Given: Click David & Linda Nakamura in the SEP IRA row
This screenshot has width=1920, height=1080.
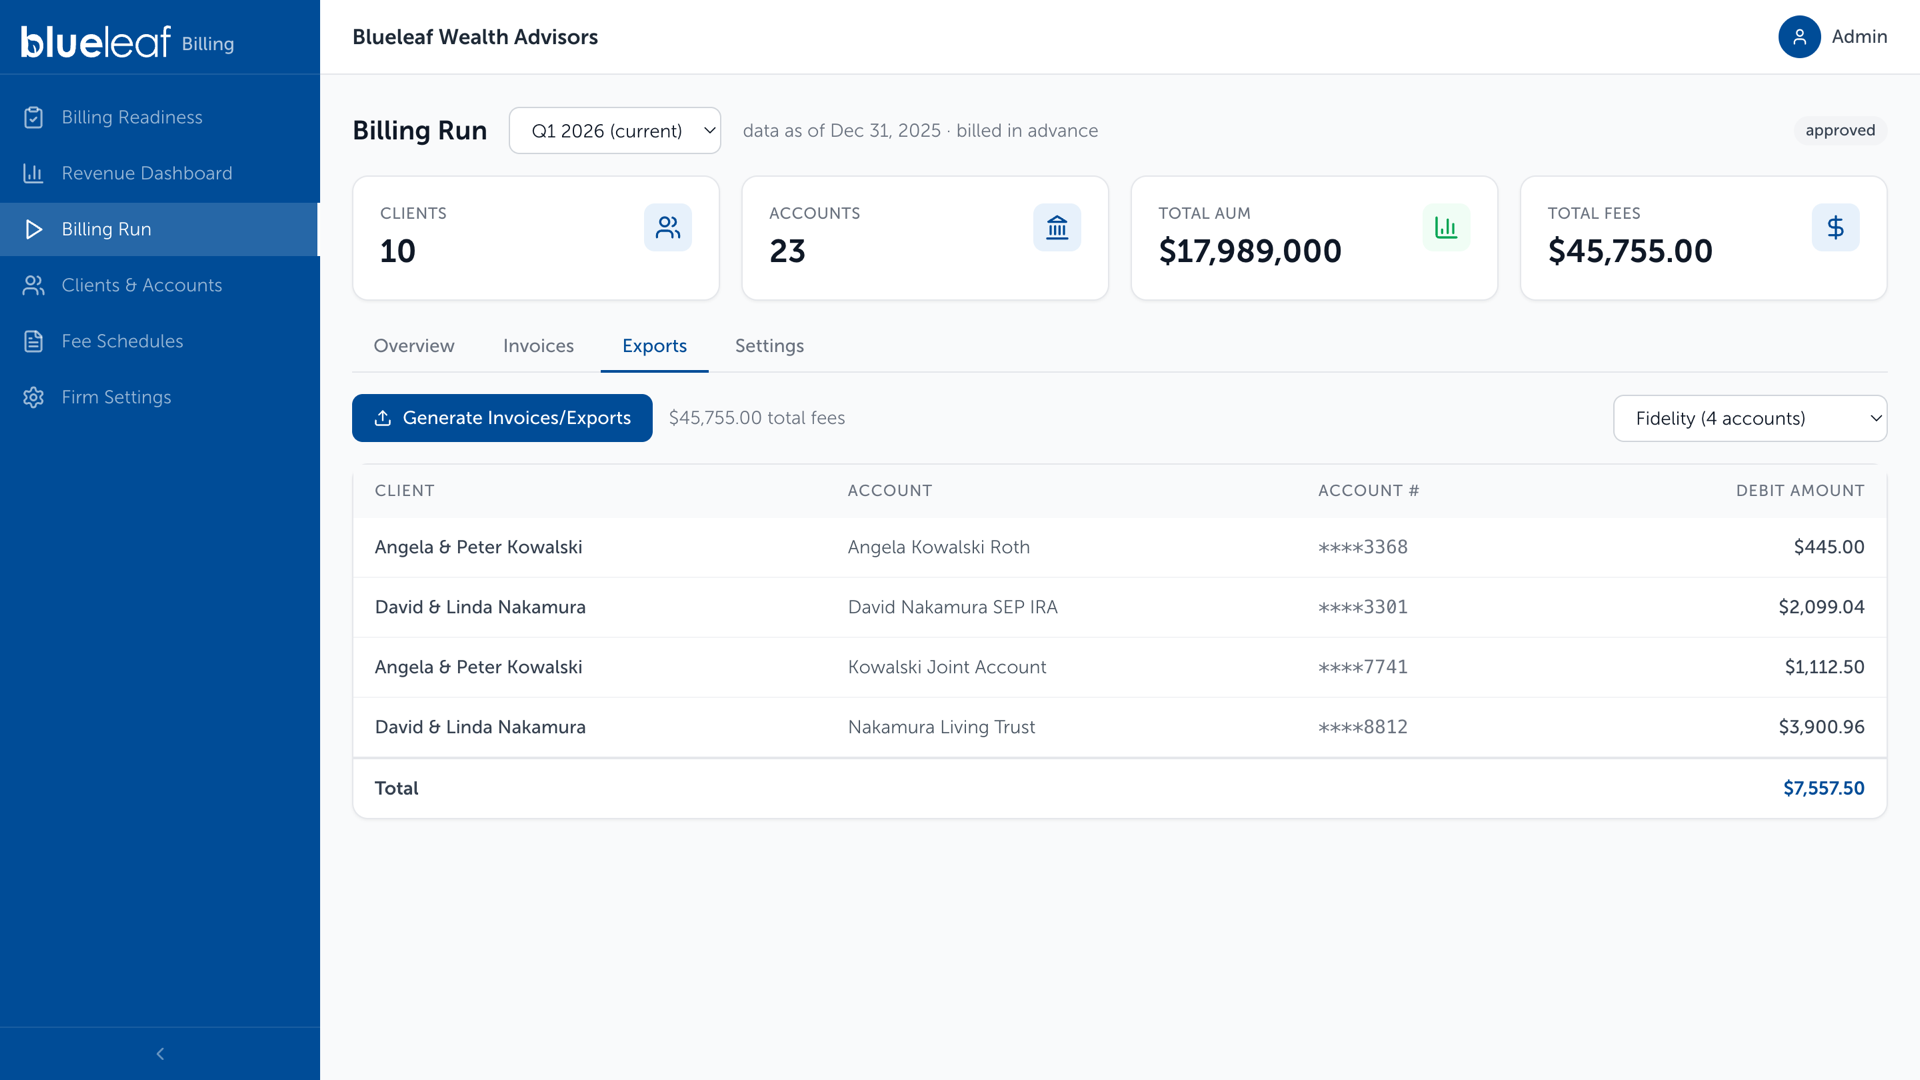Looking at the screenshot, I should click(x=480, y=607).
